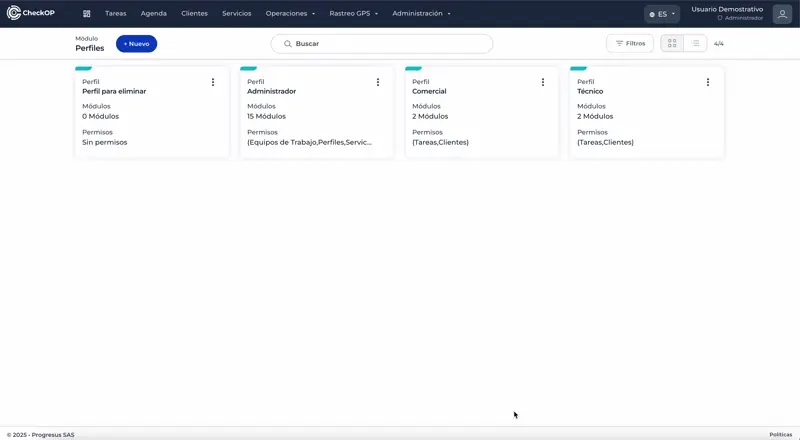The image size is (800, 440).
Task: Go to Agenda in navigation
Action: [x=154, y=14]
